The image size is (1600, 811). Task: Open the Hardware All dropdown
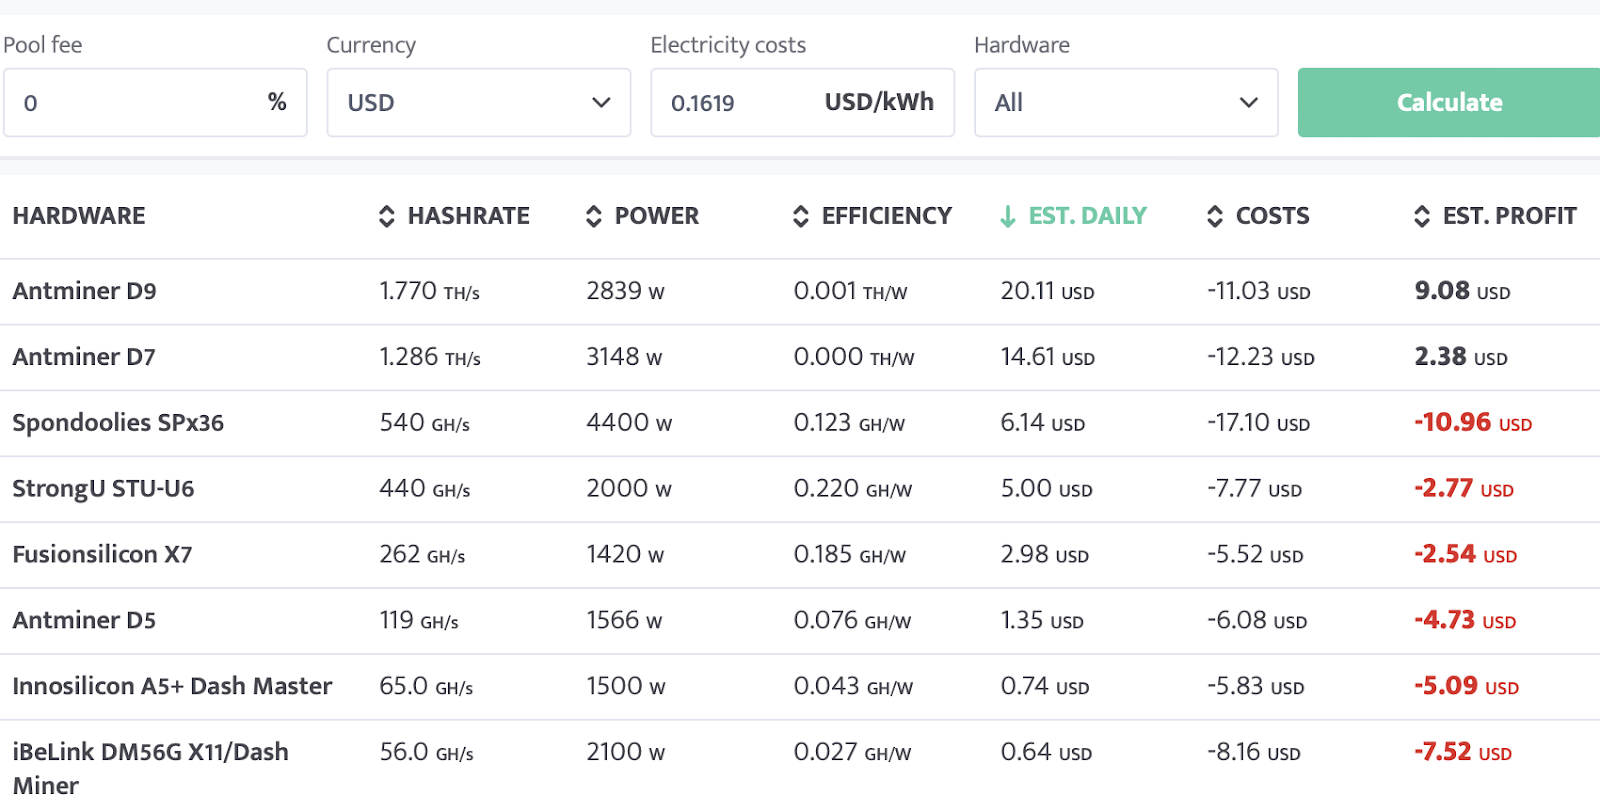pos(1126,102)
